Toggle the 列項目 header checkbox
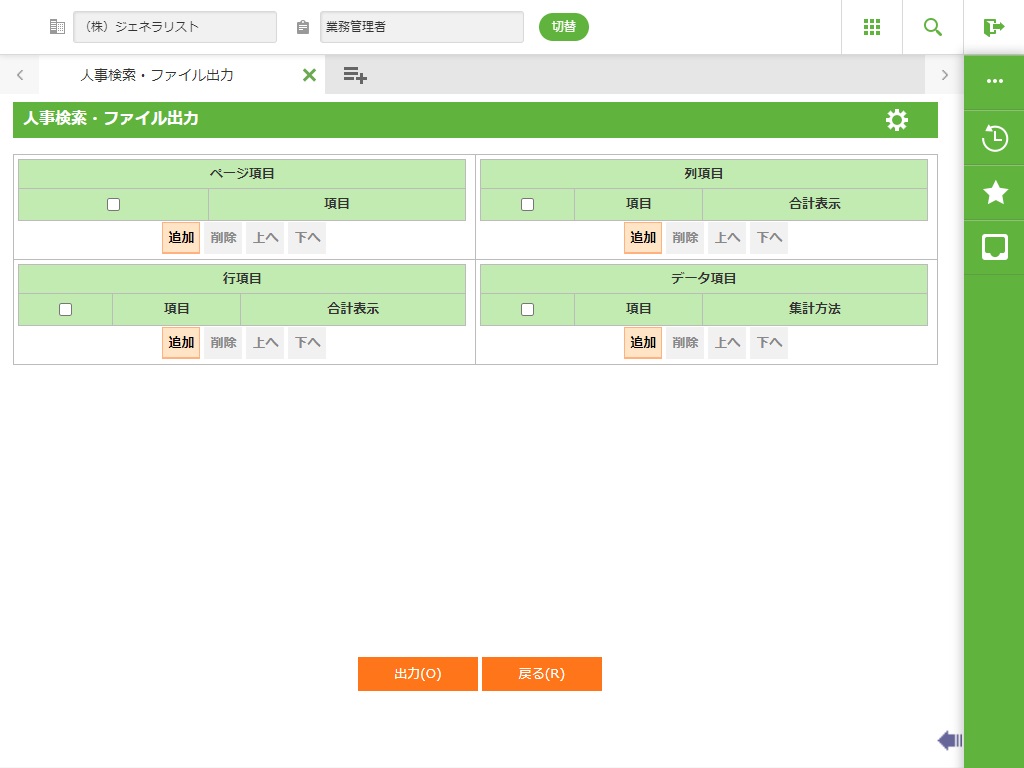 (x=527, y=204)
